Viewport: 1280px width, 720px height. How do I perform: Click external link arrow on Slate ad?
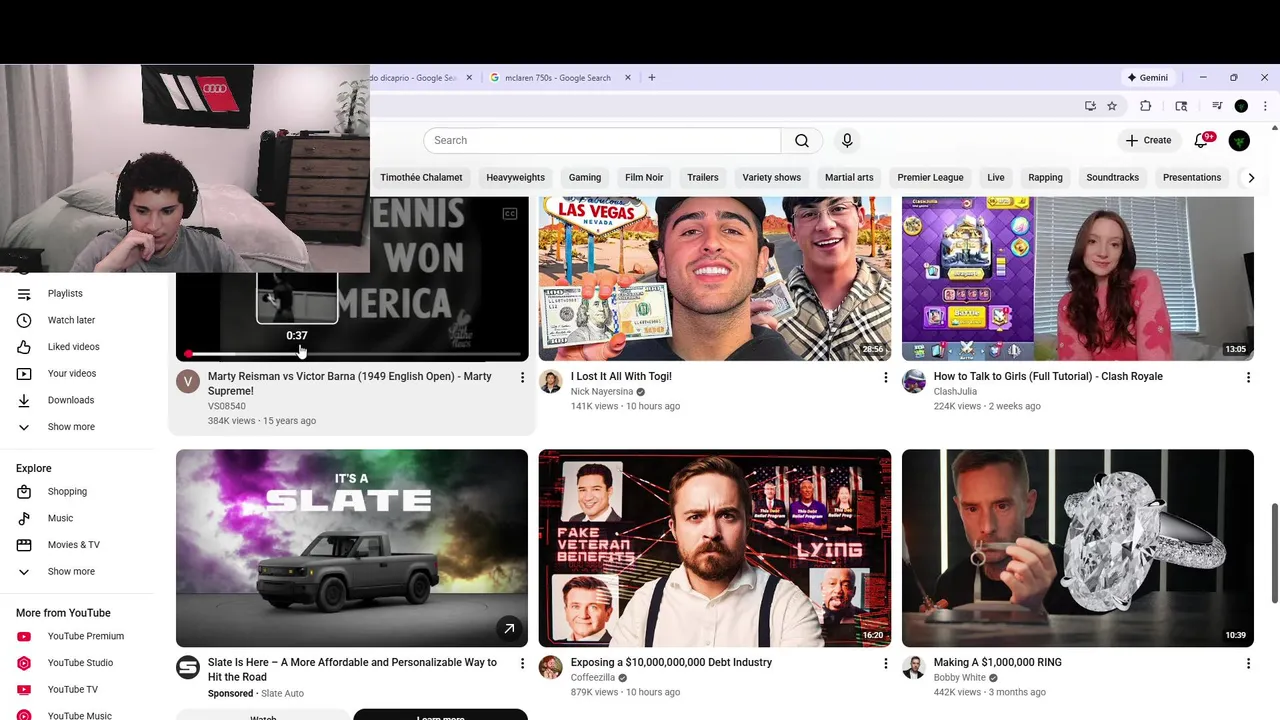click(x=509, y=628)
